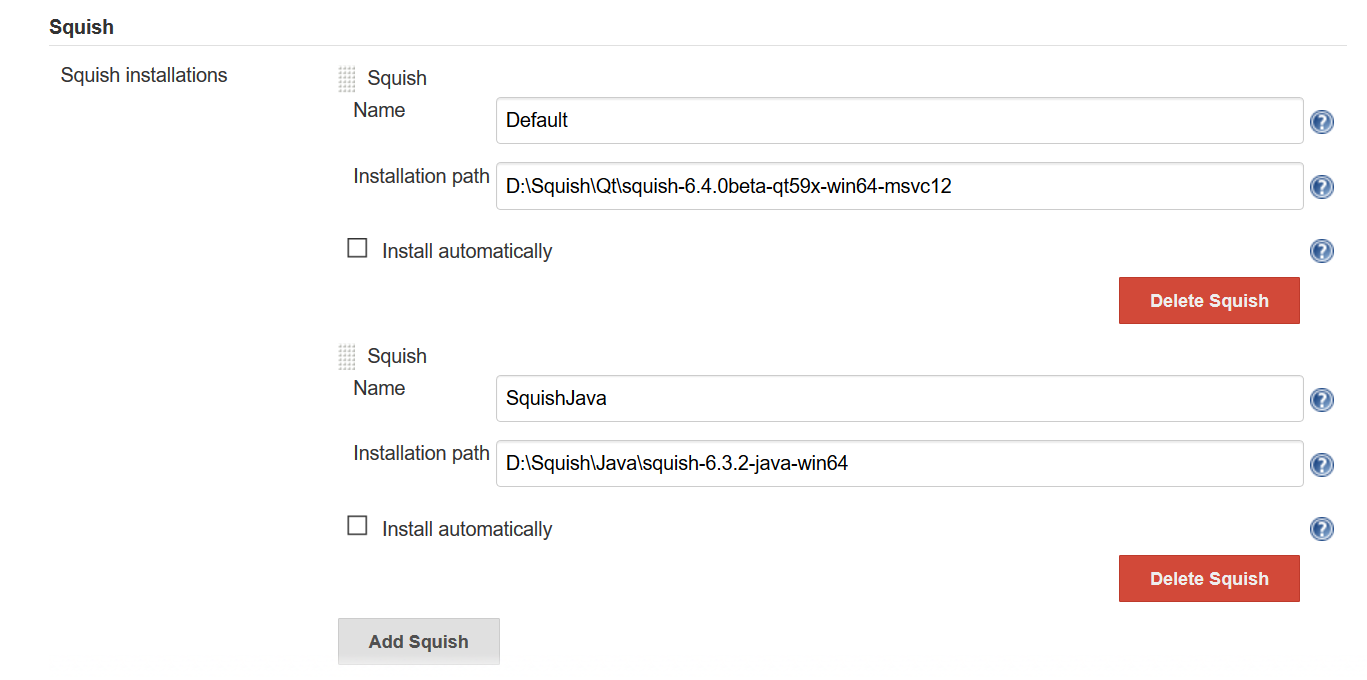Viewport: 1367px width, 680px height.
Task: Click the path field with squish-6.4.0beta-qt59x-win64-msvc12
Action: pyautogui.click(x=899, y=186)
